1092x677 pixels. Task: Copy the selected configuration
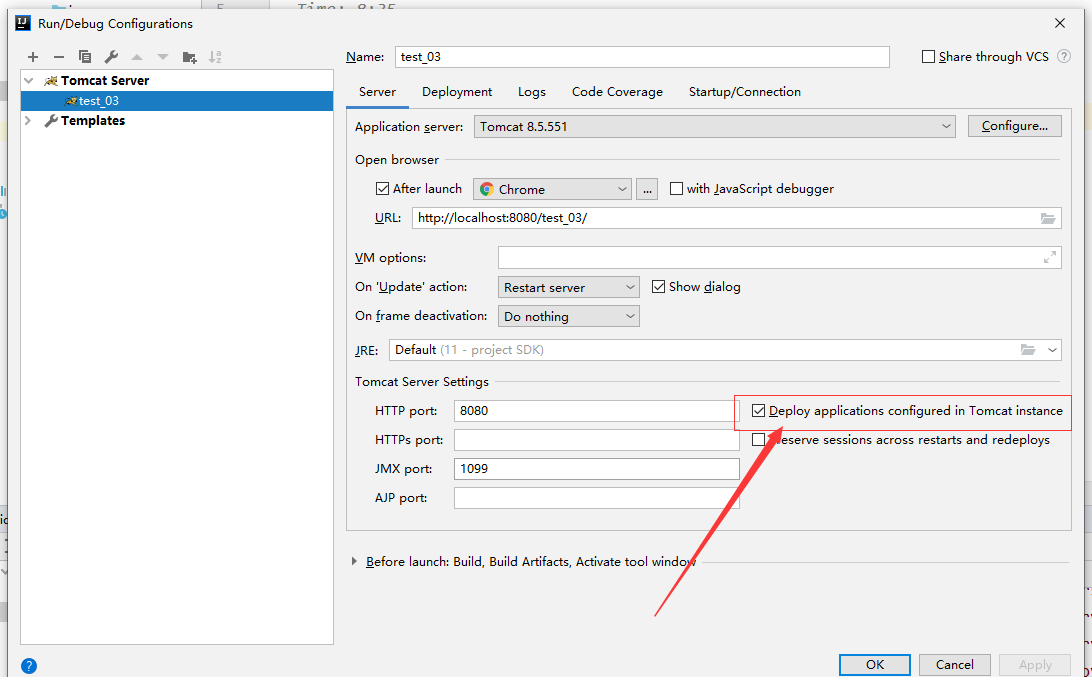[x=85, y=57]
